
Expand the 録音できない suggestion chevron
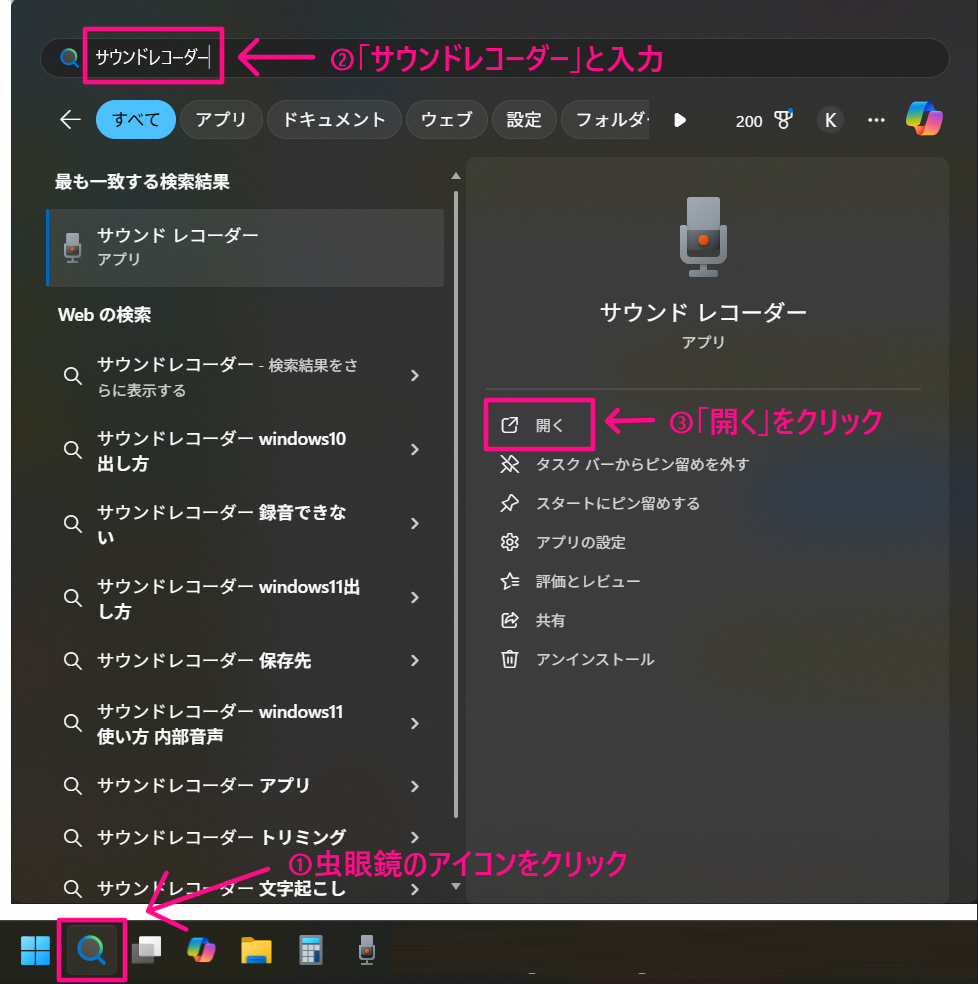coord(414,523)
